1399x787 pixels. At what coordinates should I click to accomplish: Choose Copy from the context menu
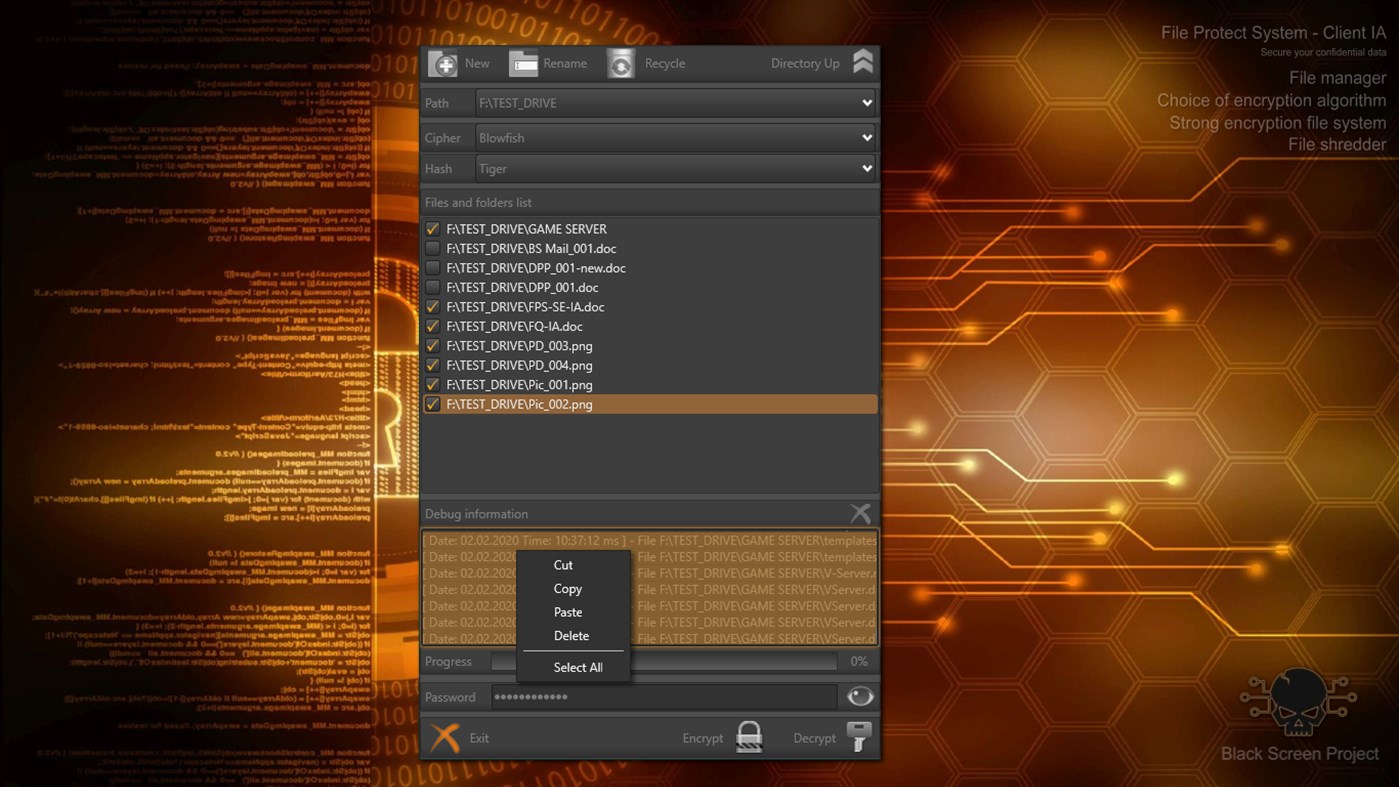(567, 588)
